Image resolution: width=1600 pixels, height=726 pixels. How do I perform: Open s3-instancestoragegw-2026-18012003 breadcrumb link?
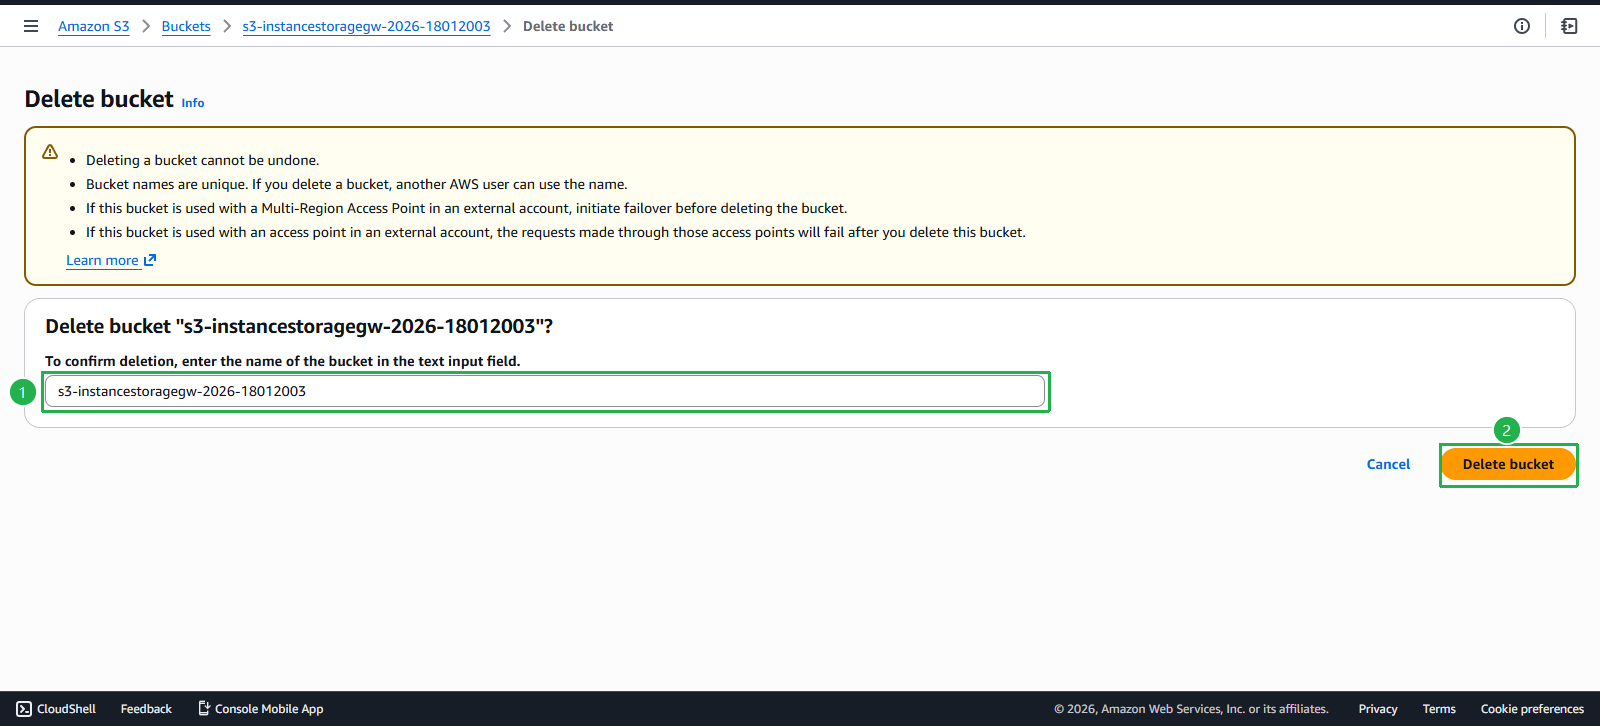366,26
